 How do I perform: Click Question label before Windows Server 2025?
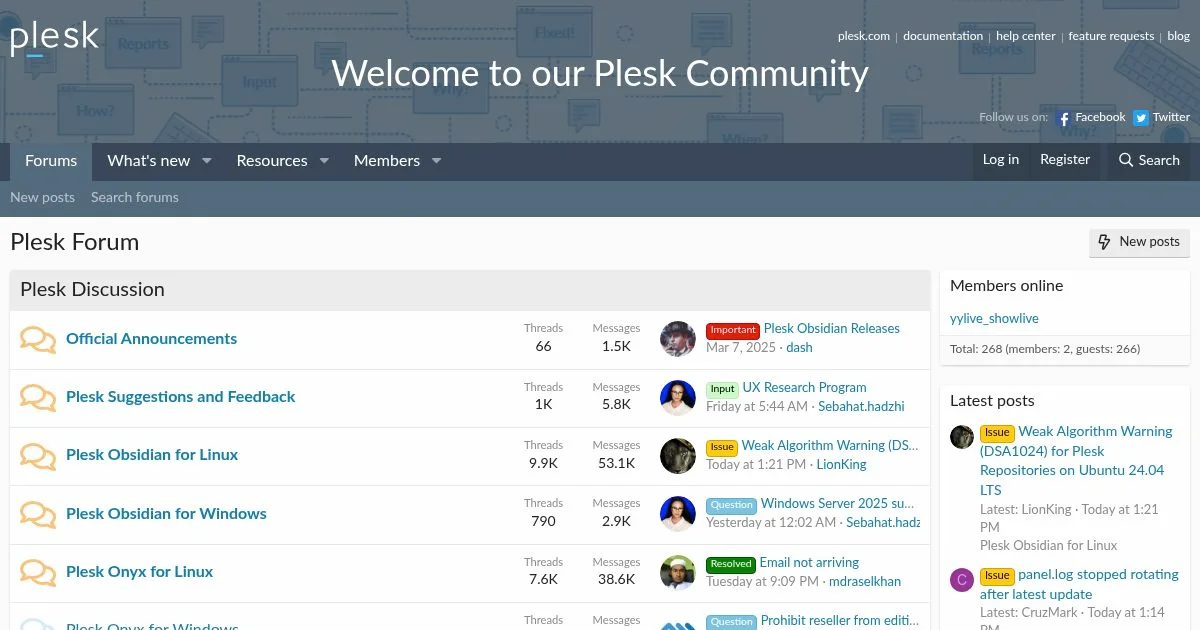[x=731, y=505]
